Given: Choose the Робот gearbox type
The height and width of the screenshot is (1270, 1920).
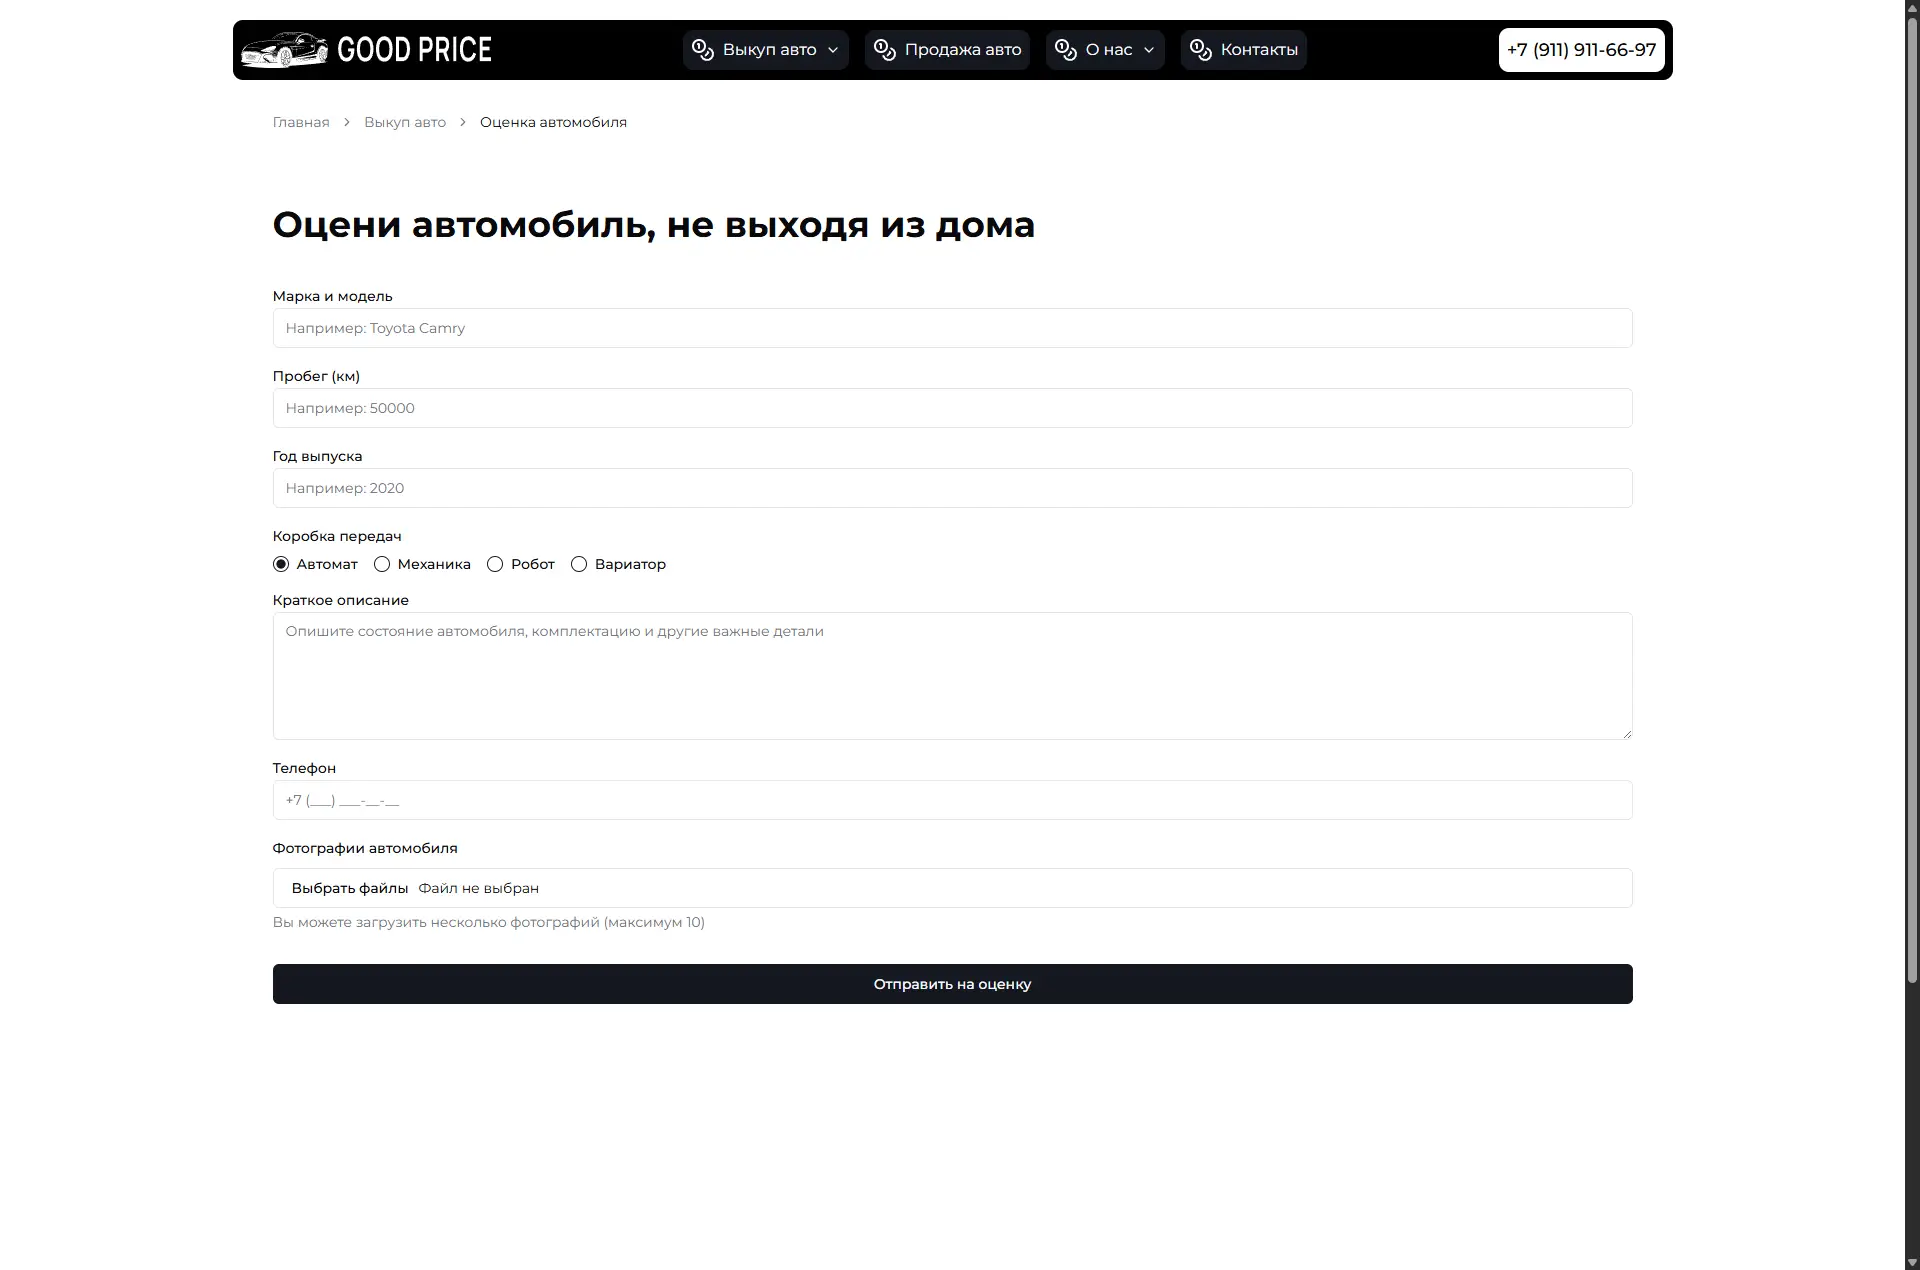Looking at the screenshot, I should [495, 564].
